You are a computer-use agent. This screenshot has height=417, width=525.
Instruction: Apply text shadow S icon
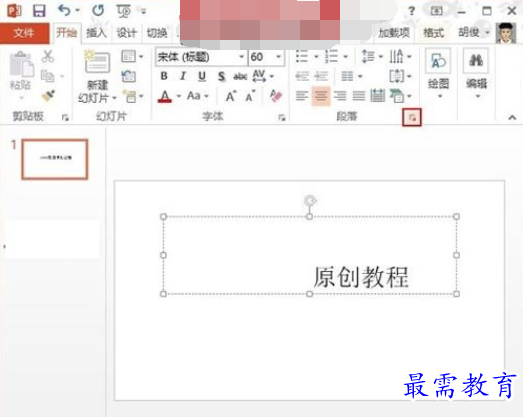coord(221,76)
